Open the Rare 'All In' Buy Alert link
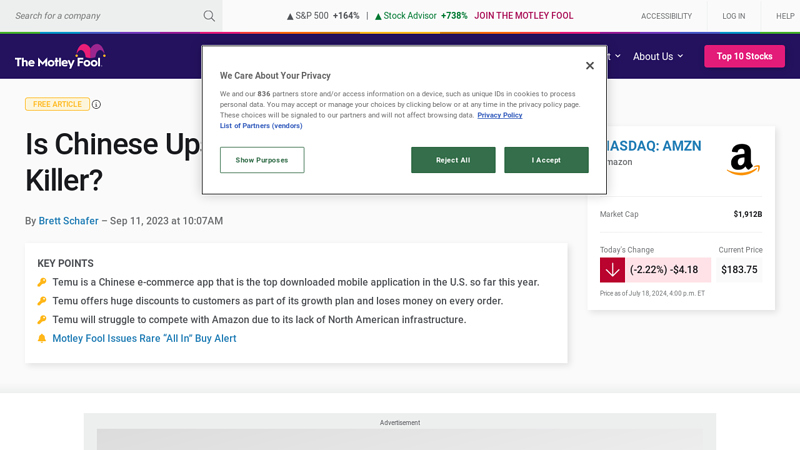 pyautogui.click(x=144, y=338)
